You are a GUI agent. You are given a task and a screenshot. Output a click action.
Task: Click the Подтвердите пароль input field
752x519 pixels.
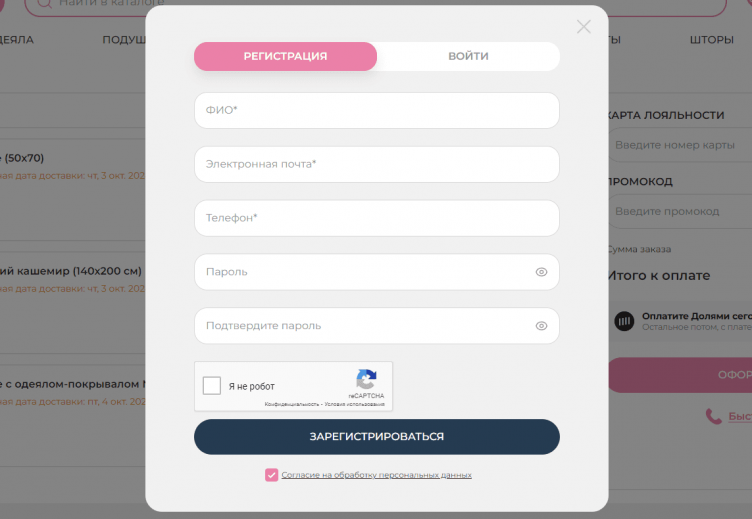pos(360,326)
